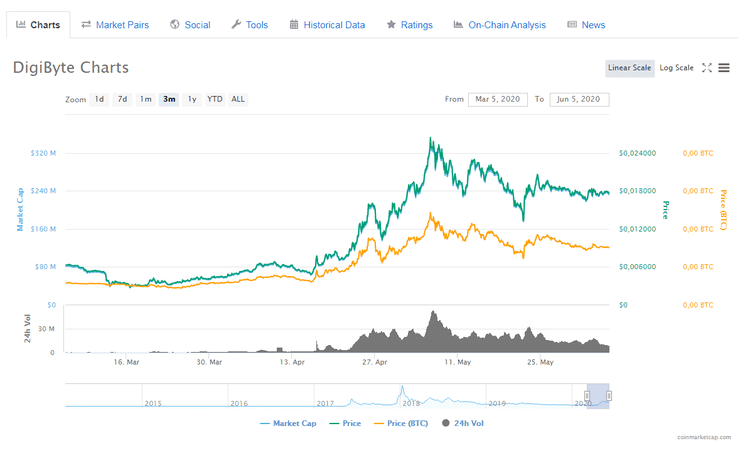The image size is (750, 458).
Task: Click the News tab newspaper icon
Action: coord(572,25)
